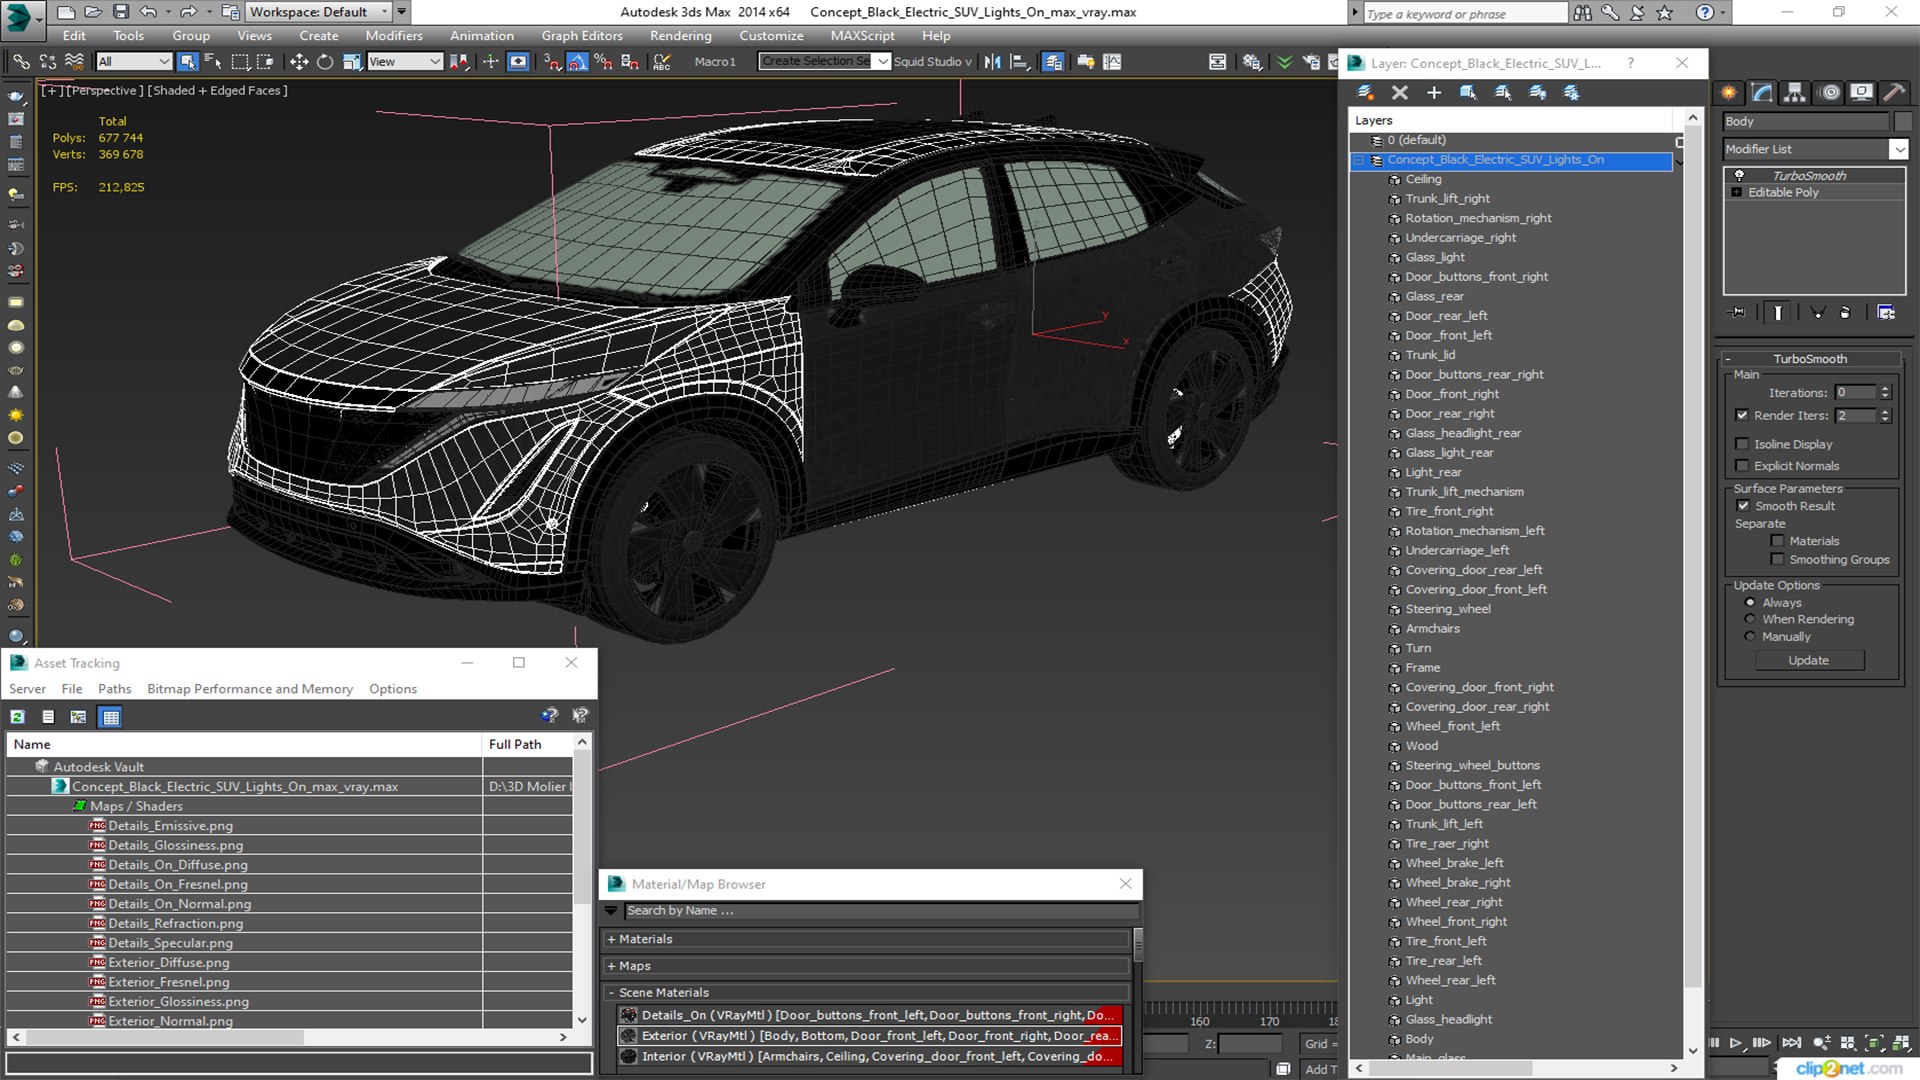The image size is (1920, 1080).
Task: Click the Macro1 toolbar button
Action: pyautogui.click(x=715, y=62)
